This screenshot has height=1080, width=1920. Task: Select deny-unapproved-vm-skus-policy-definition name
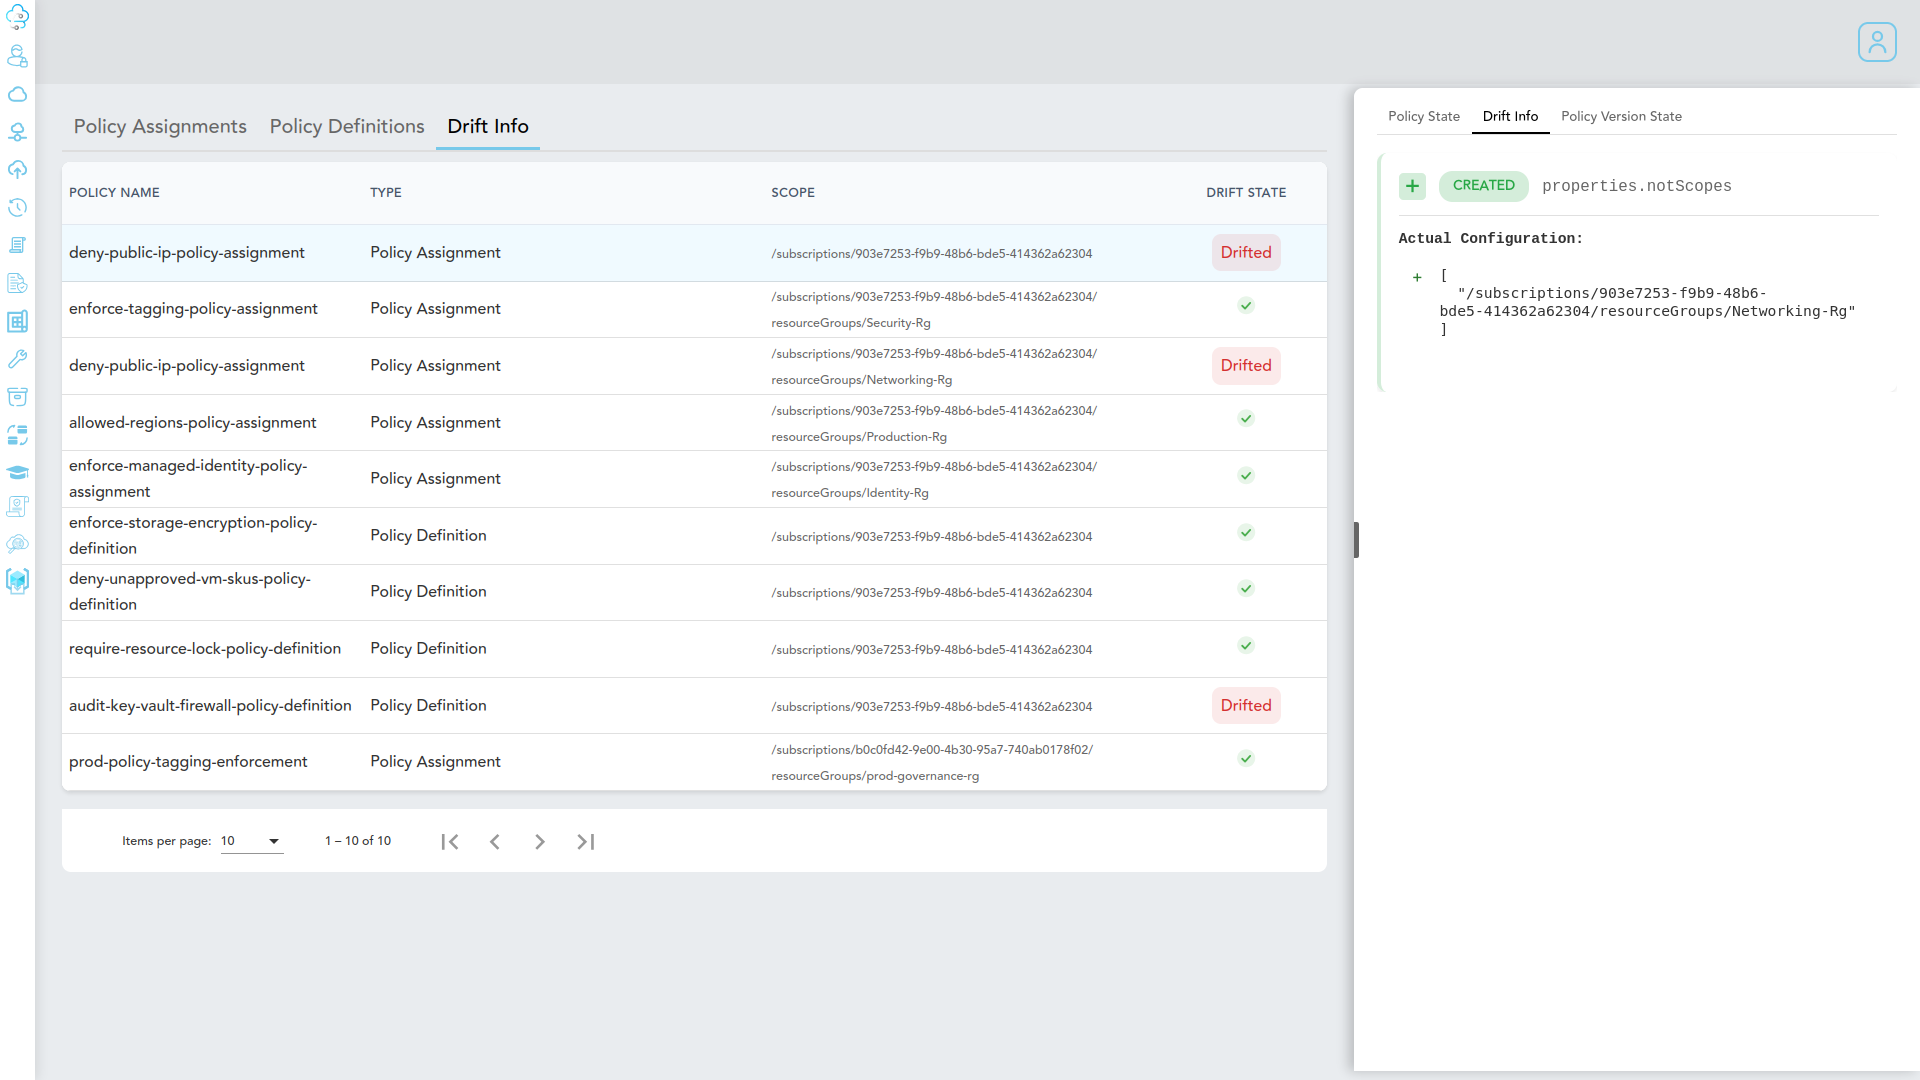[x=190, y=592]
